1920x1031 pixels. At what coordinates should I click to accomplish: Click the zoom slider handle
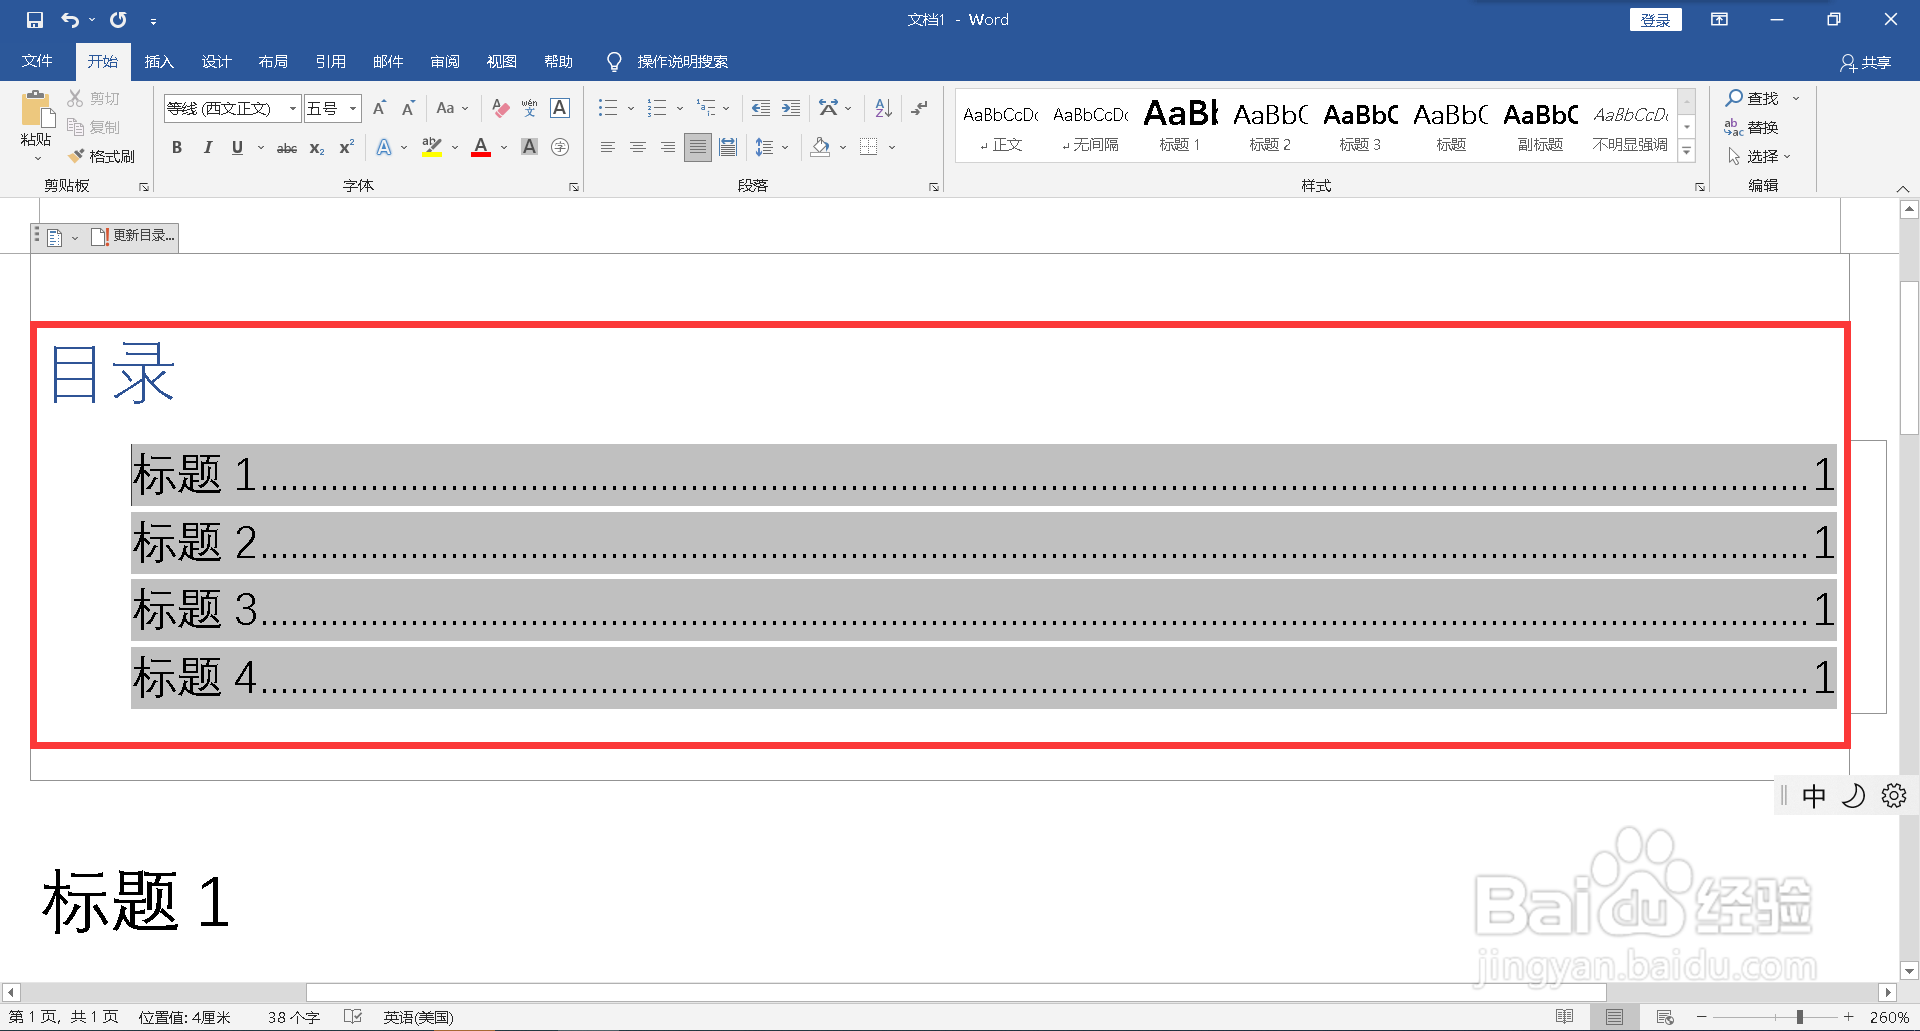[x=1799, y=1017]
